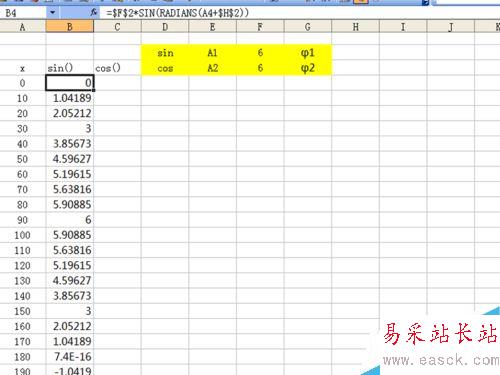
Task: Click the value 6 beside A2
Action: [260, 68]
